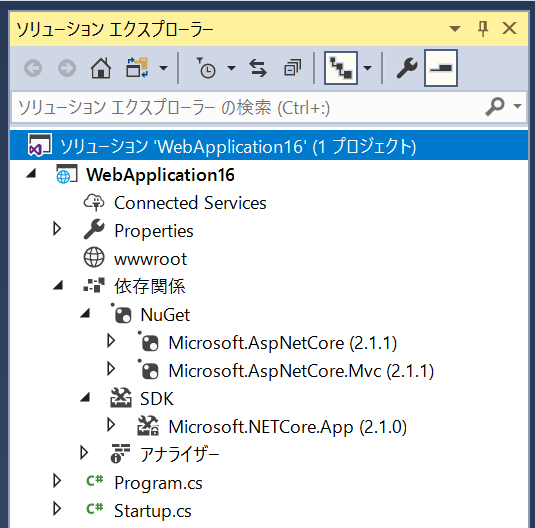Click the Properties wrench icon in tree

(x=94, y=229)
